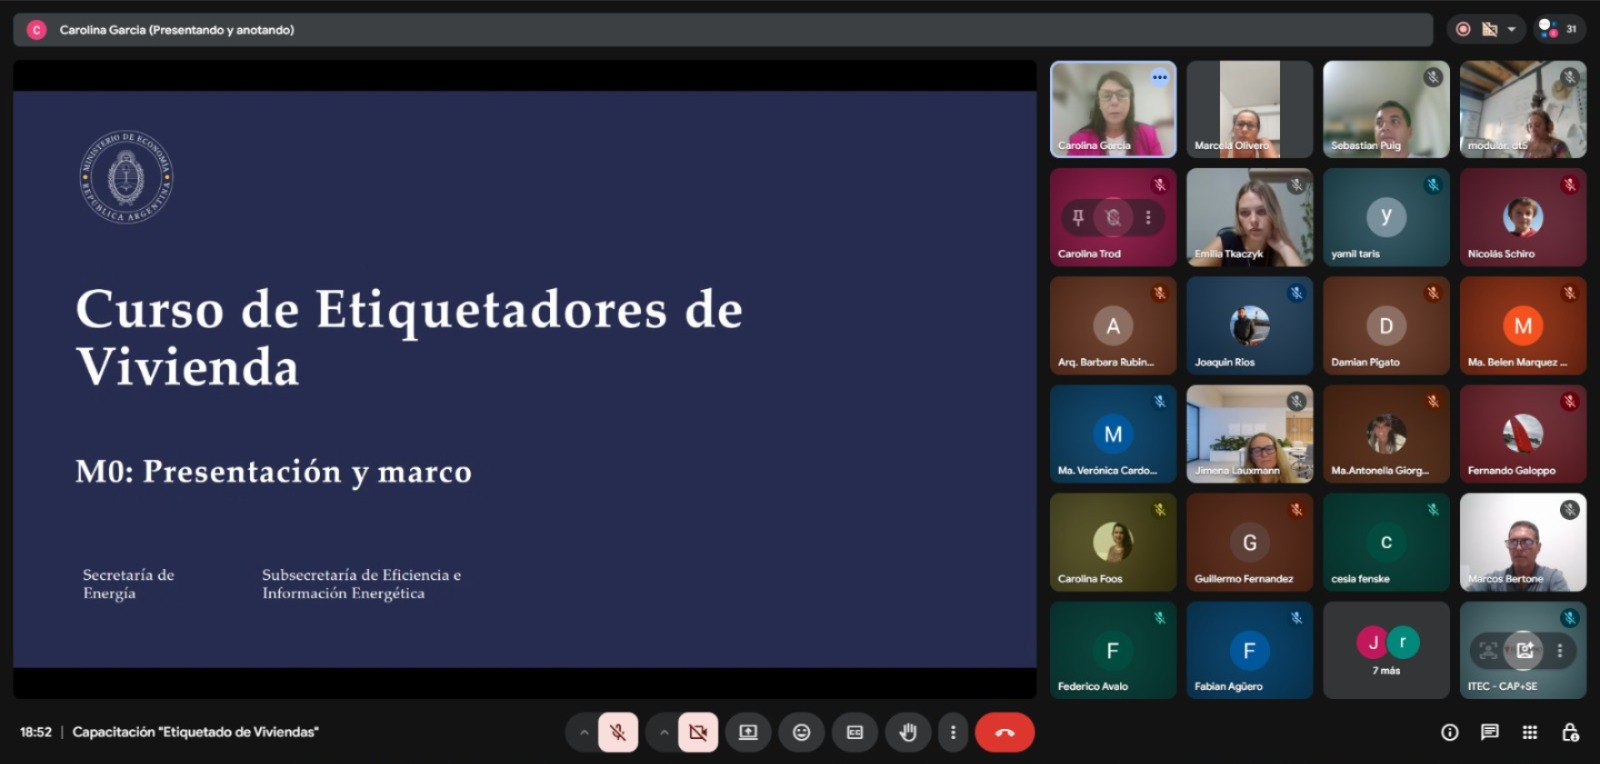
Task: Open the emoji reactions button
Action: point(801,733)
